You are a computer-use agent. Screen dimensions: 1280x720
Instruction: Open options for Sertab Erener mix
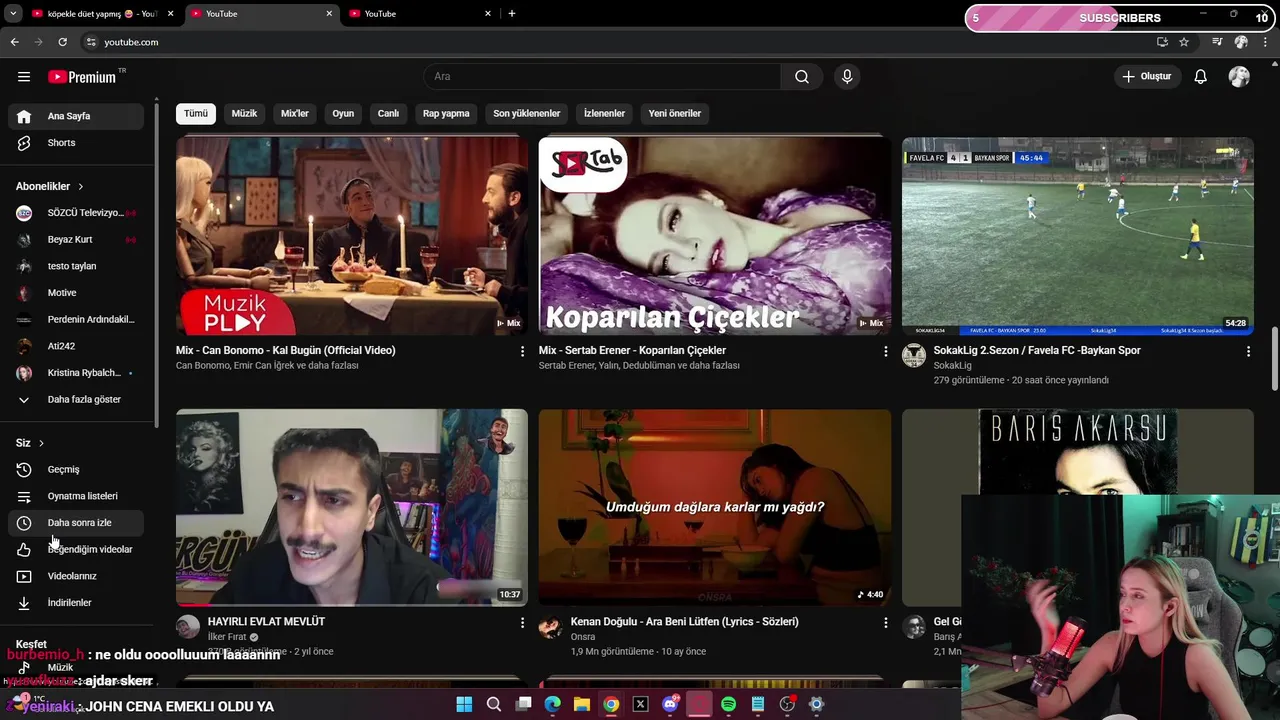tap(885, 351)
